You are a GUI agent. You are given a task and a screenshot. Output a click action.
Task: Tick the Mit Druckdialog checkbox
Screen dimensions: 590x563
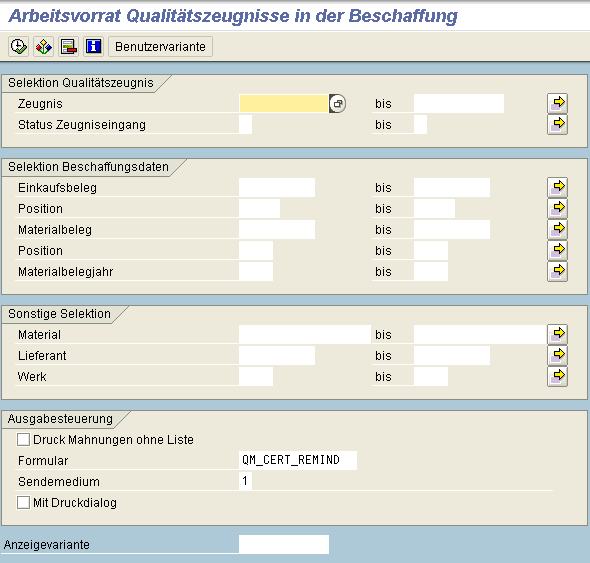[x=23, y=502]
